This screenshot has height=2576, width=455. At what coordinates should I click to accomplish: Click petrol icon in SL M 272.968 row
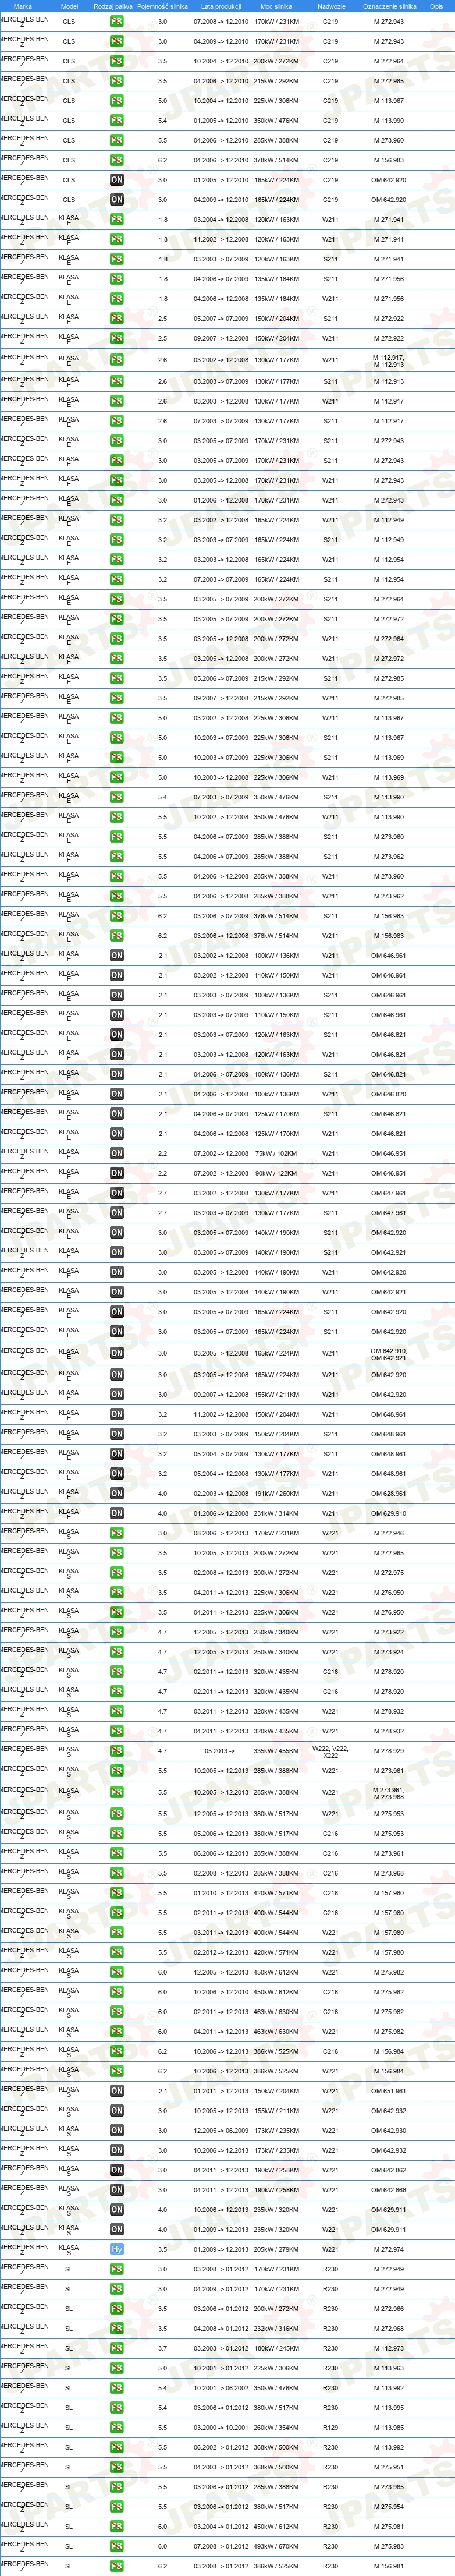click(x=117, y=2329)
